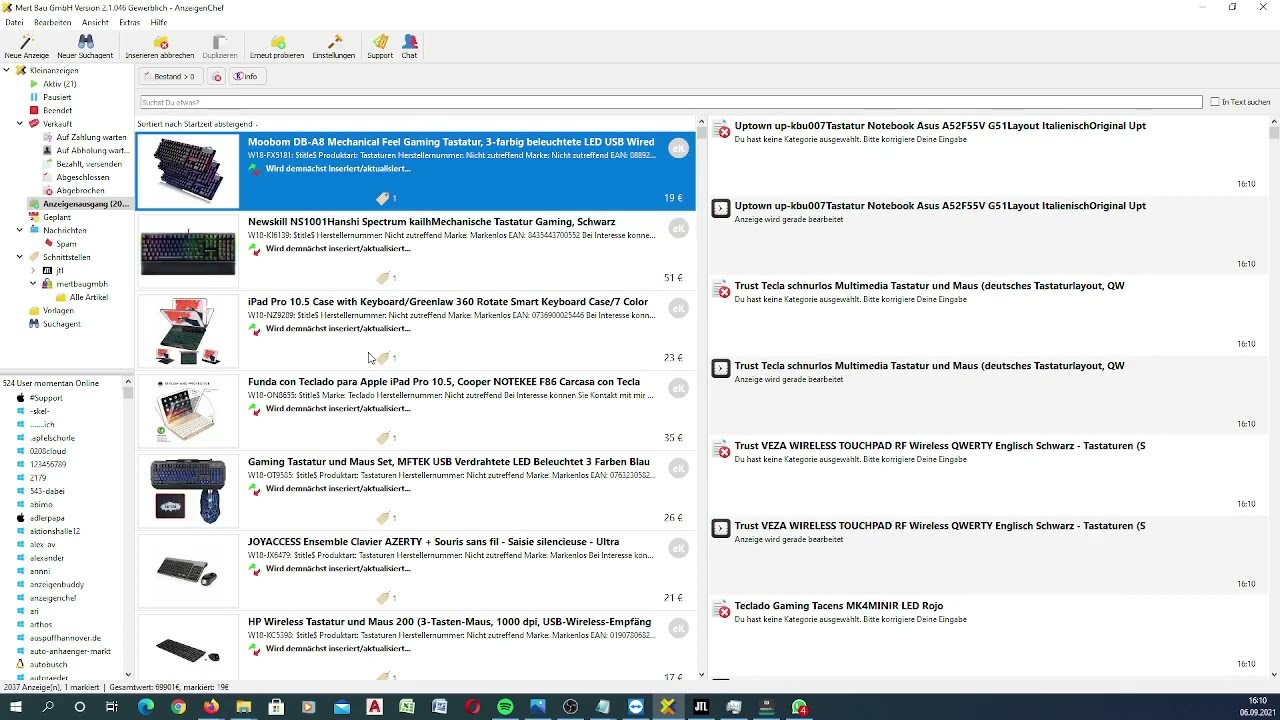
Task: Select the HP Wireless Tastatur und Maus ad
Action: pos(416,646)
